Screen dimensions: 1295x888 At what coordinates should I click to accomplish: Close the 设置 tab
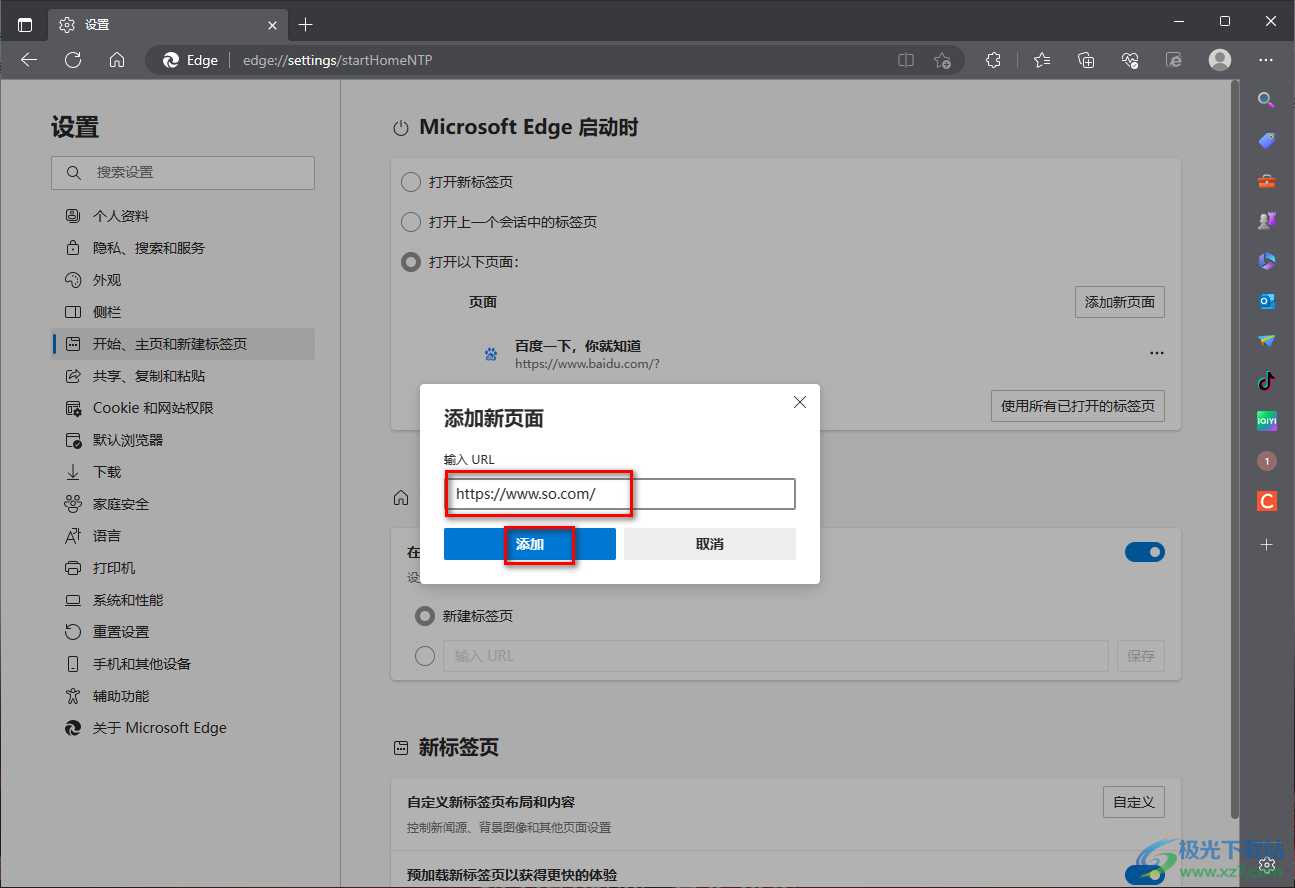click(272, 24)
